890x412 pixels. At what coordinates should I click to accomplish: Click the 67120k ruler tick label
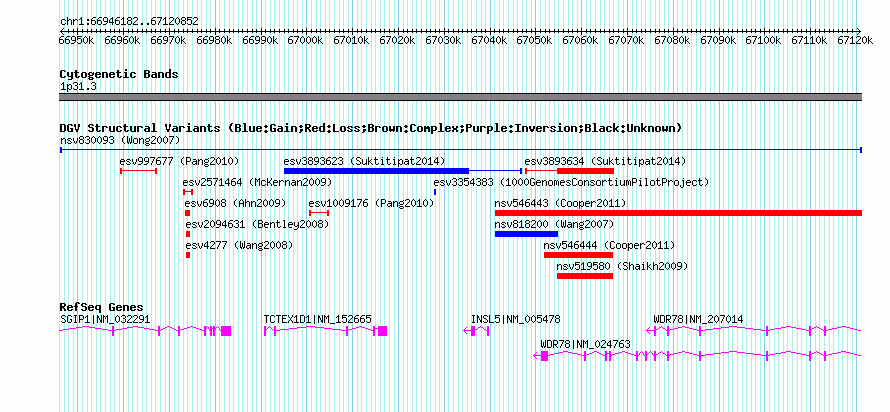click(x=855, y=40)
